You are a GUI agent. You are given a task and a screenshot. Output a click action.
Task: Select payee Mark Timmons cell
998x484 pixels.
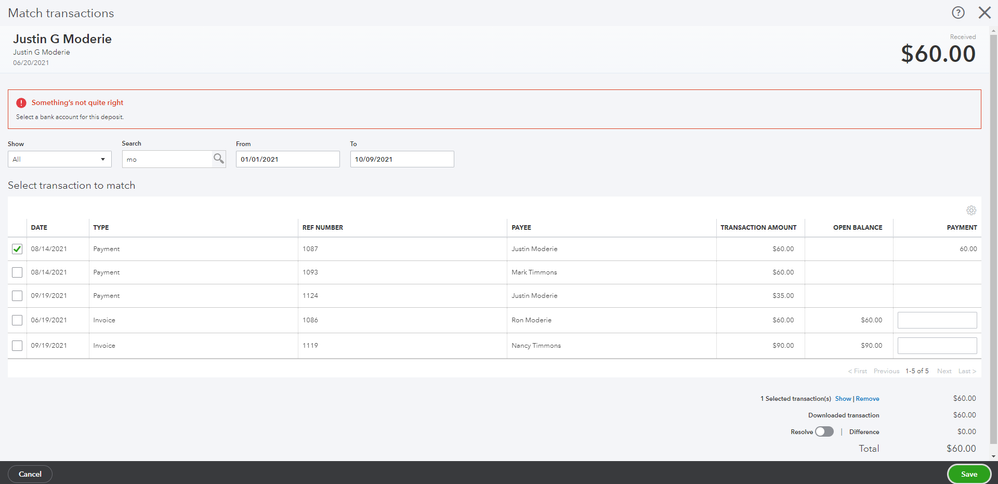(534, 273)
